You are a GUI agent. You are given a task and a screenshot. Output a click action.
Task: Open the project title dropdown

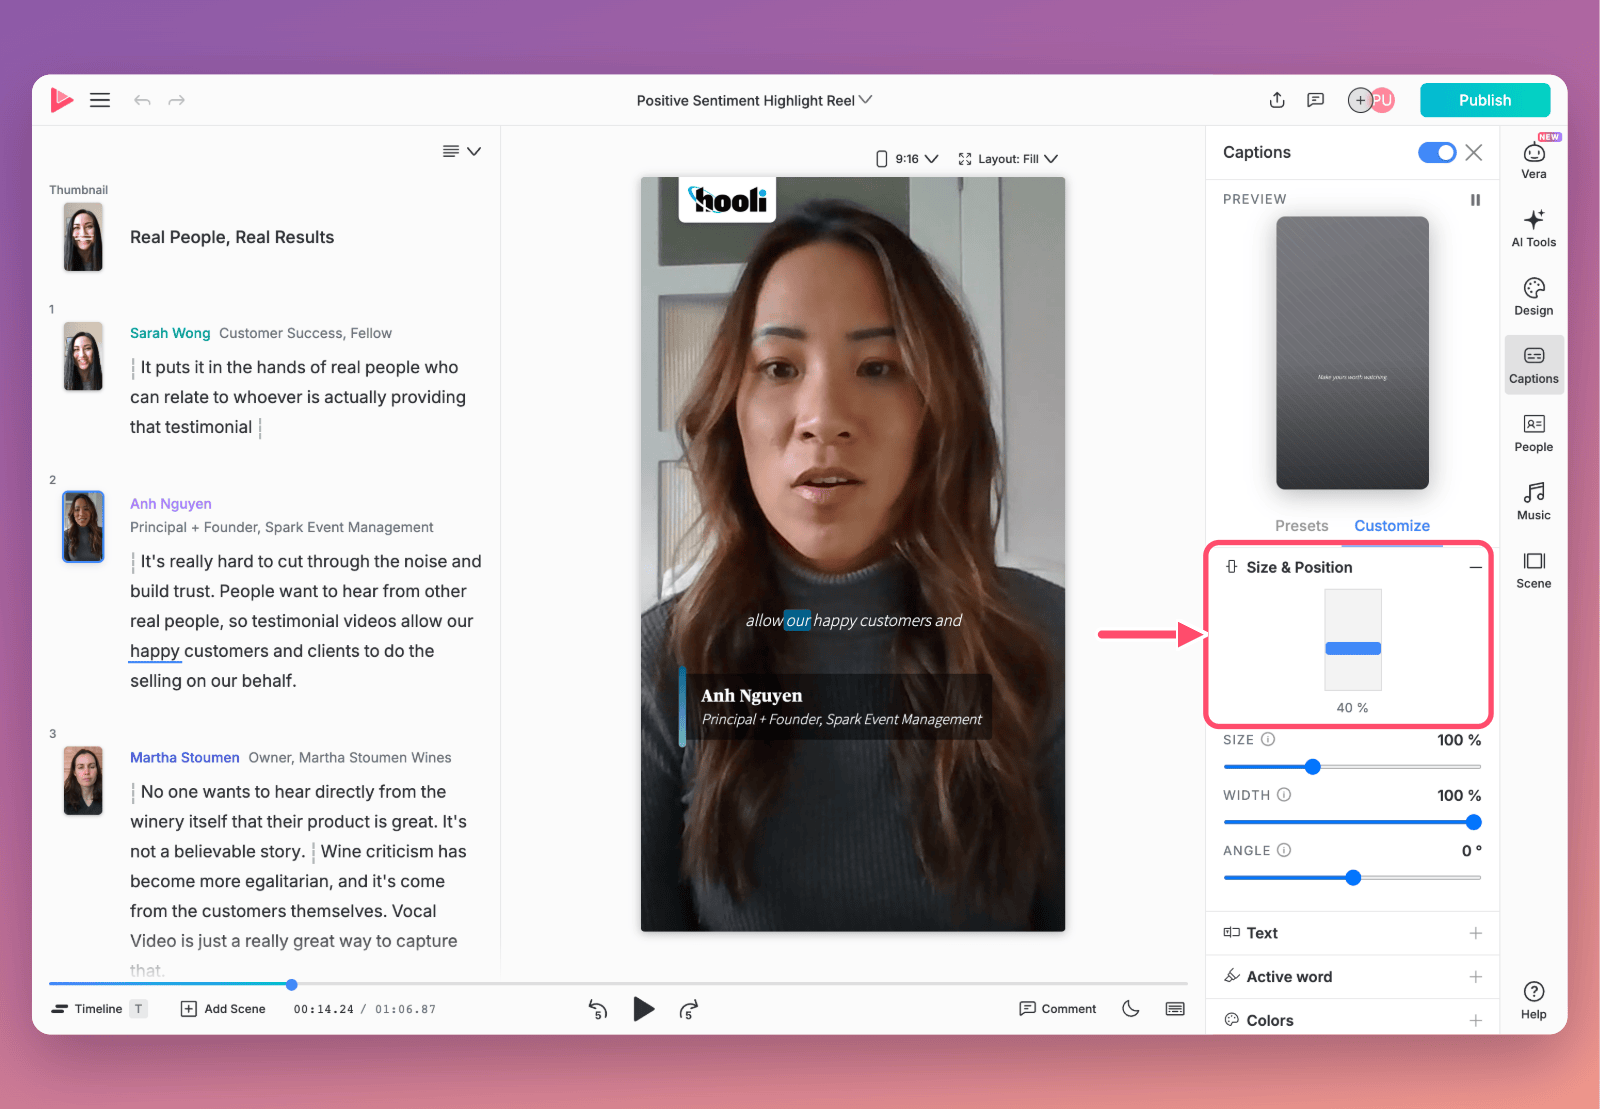tap(754, 100)
